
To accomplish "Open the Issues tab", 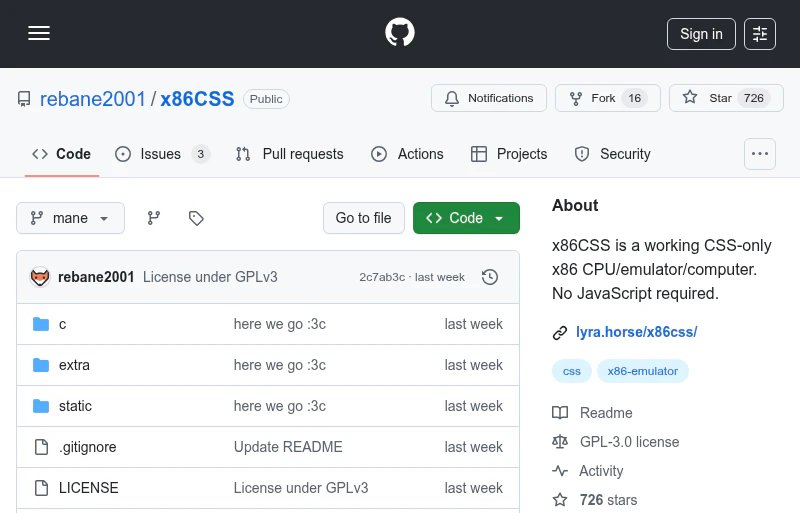I will point(162,154).
